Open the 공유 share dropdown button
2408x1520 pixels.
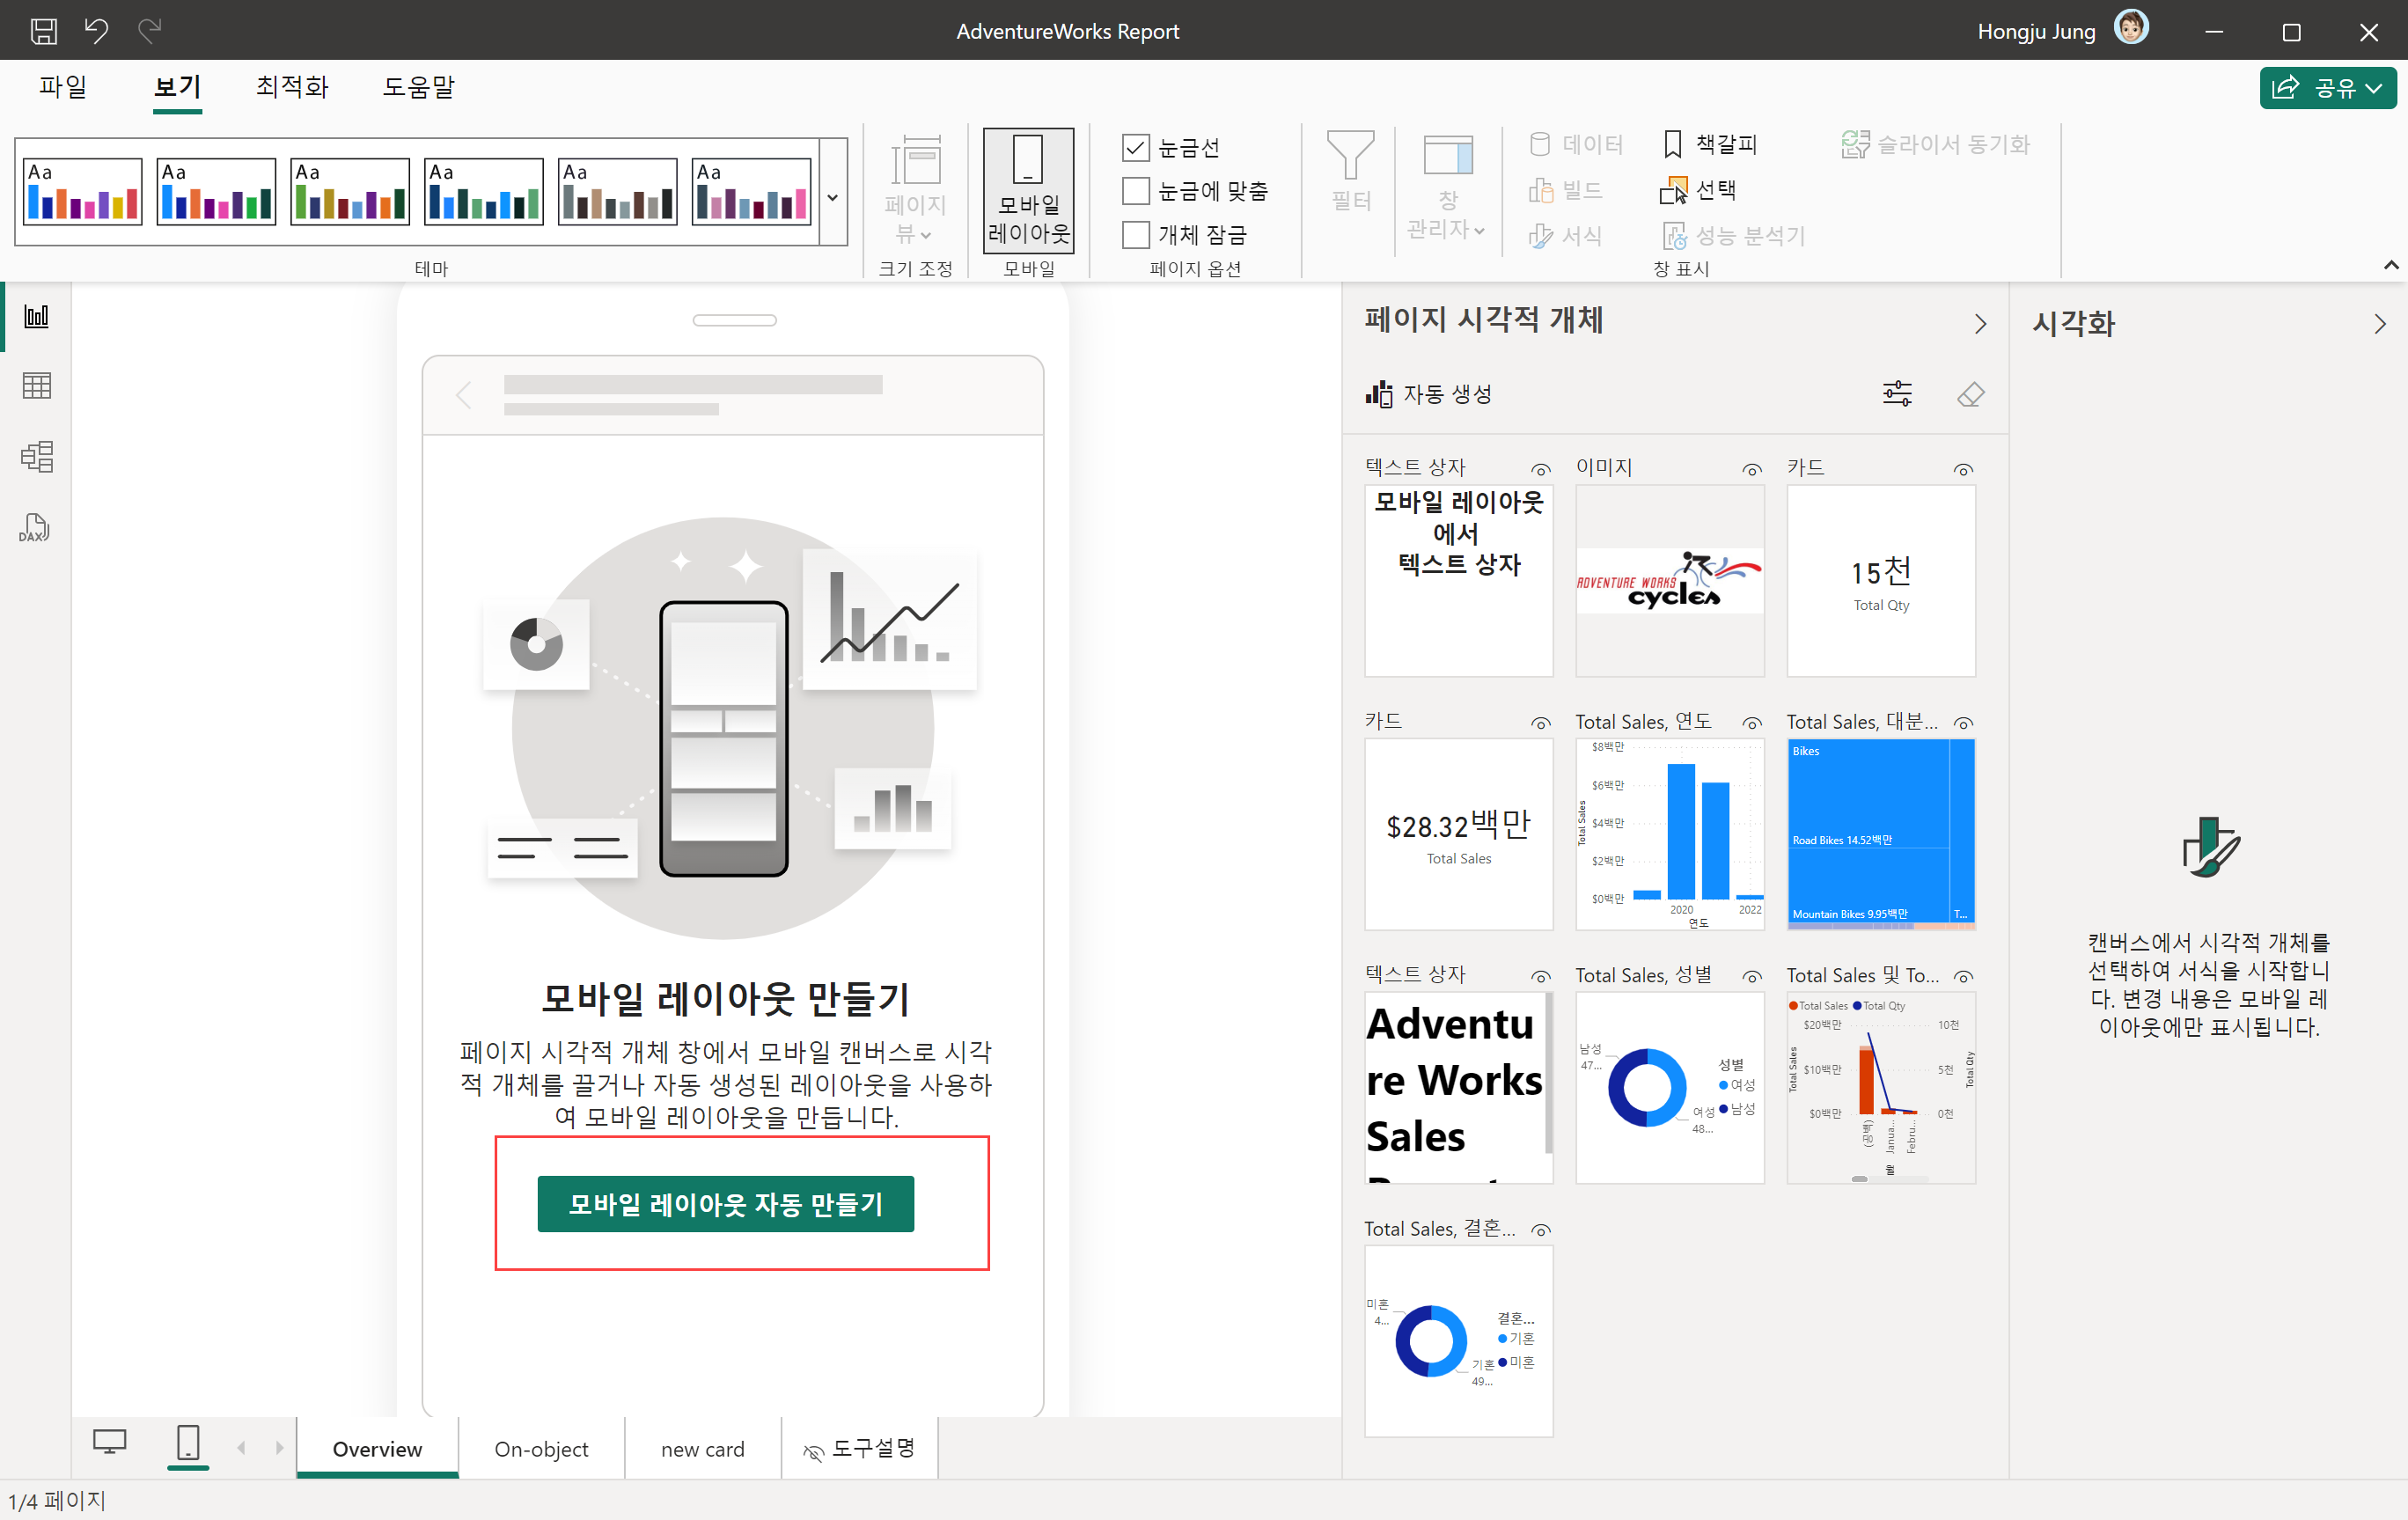tap(2327, 88)
